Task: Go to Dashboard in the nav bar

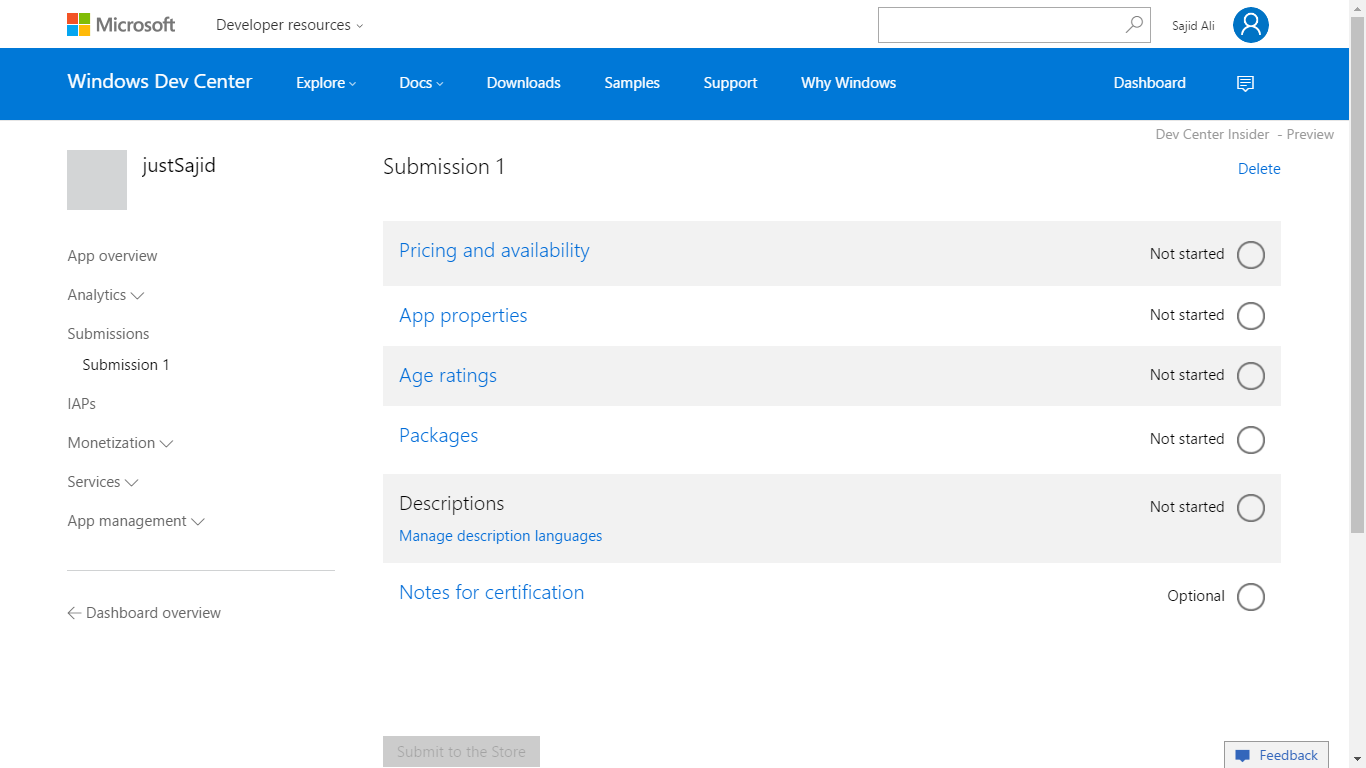Action: 1150,83
